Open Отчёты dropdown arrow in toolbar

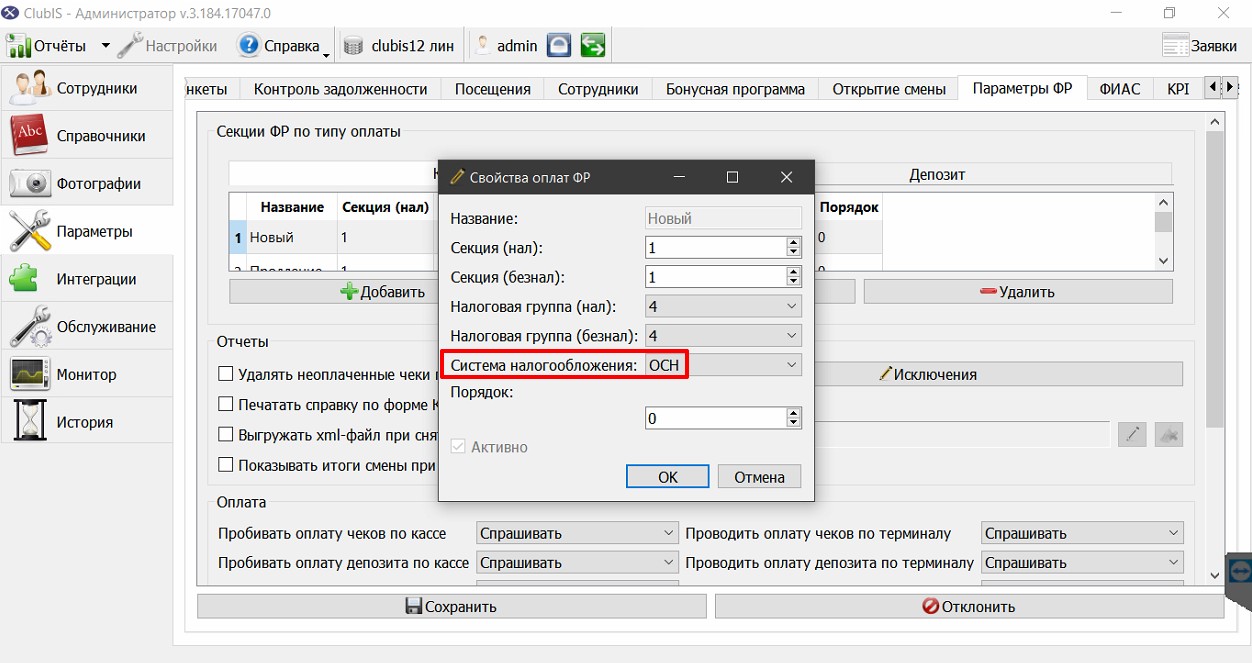105,46
